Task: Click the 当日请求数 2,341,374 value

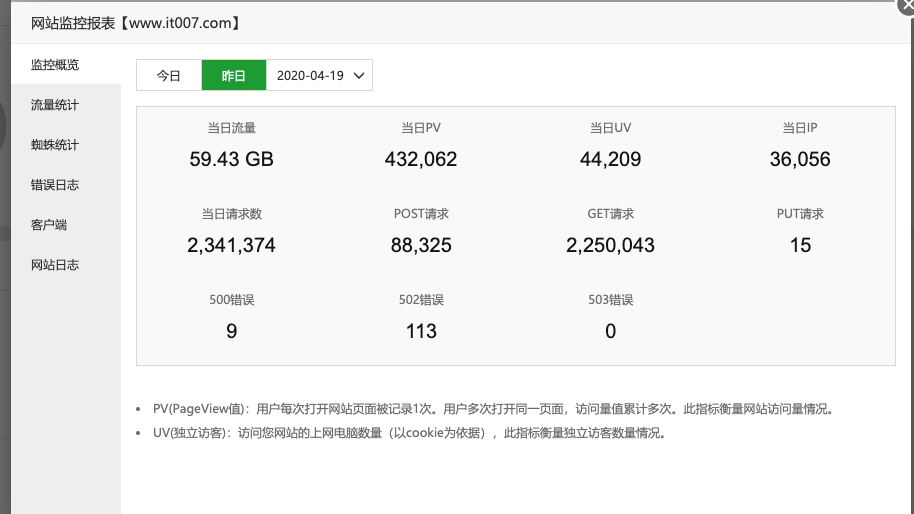Action: coord(231,245)
